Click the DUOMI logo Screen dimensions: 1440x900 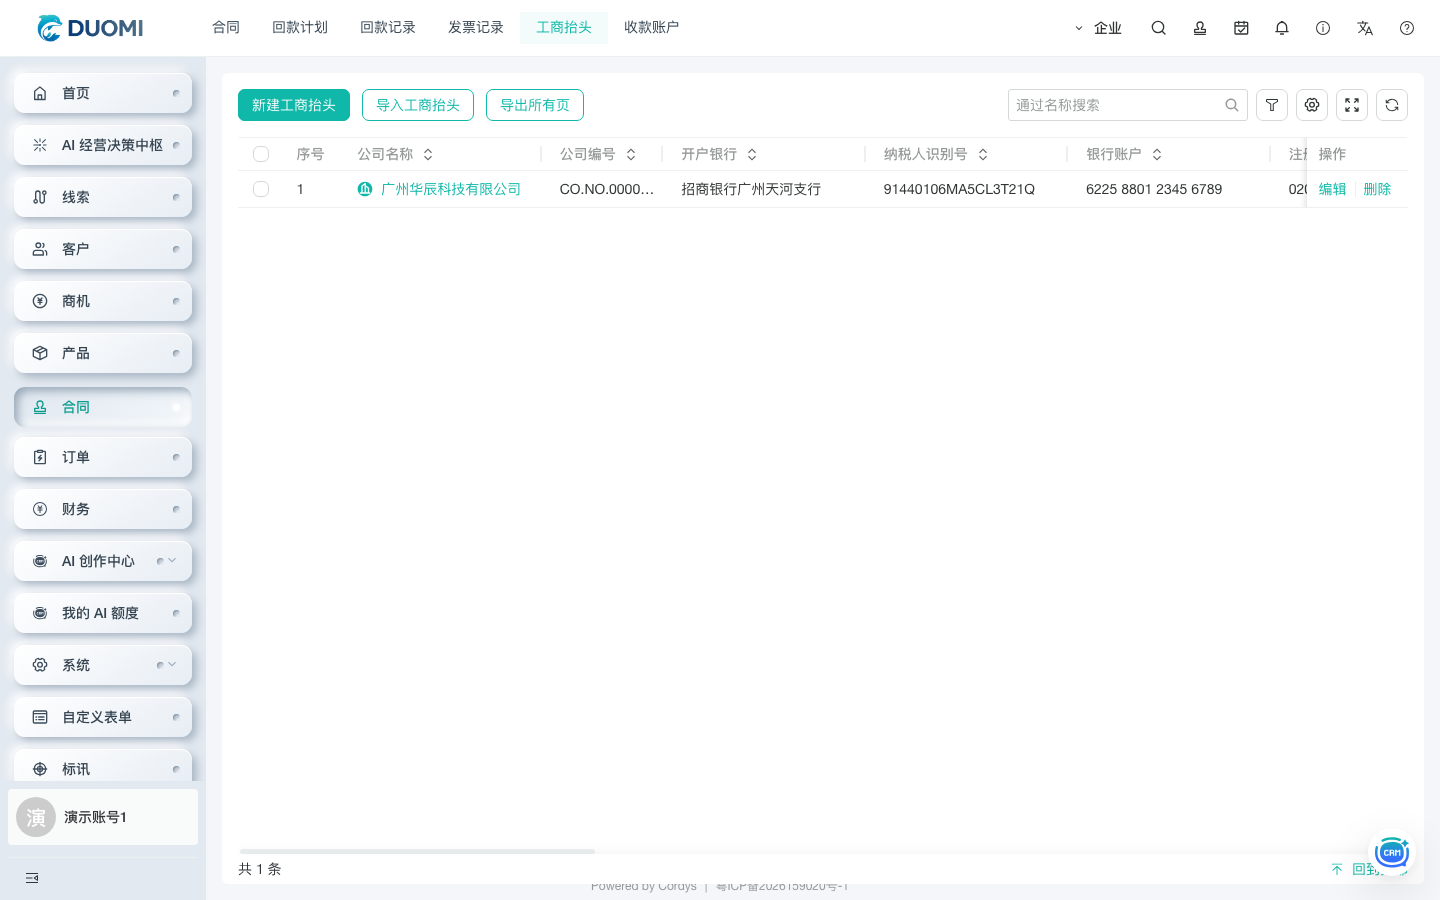pyautogui.click(x=90, y=28)
